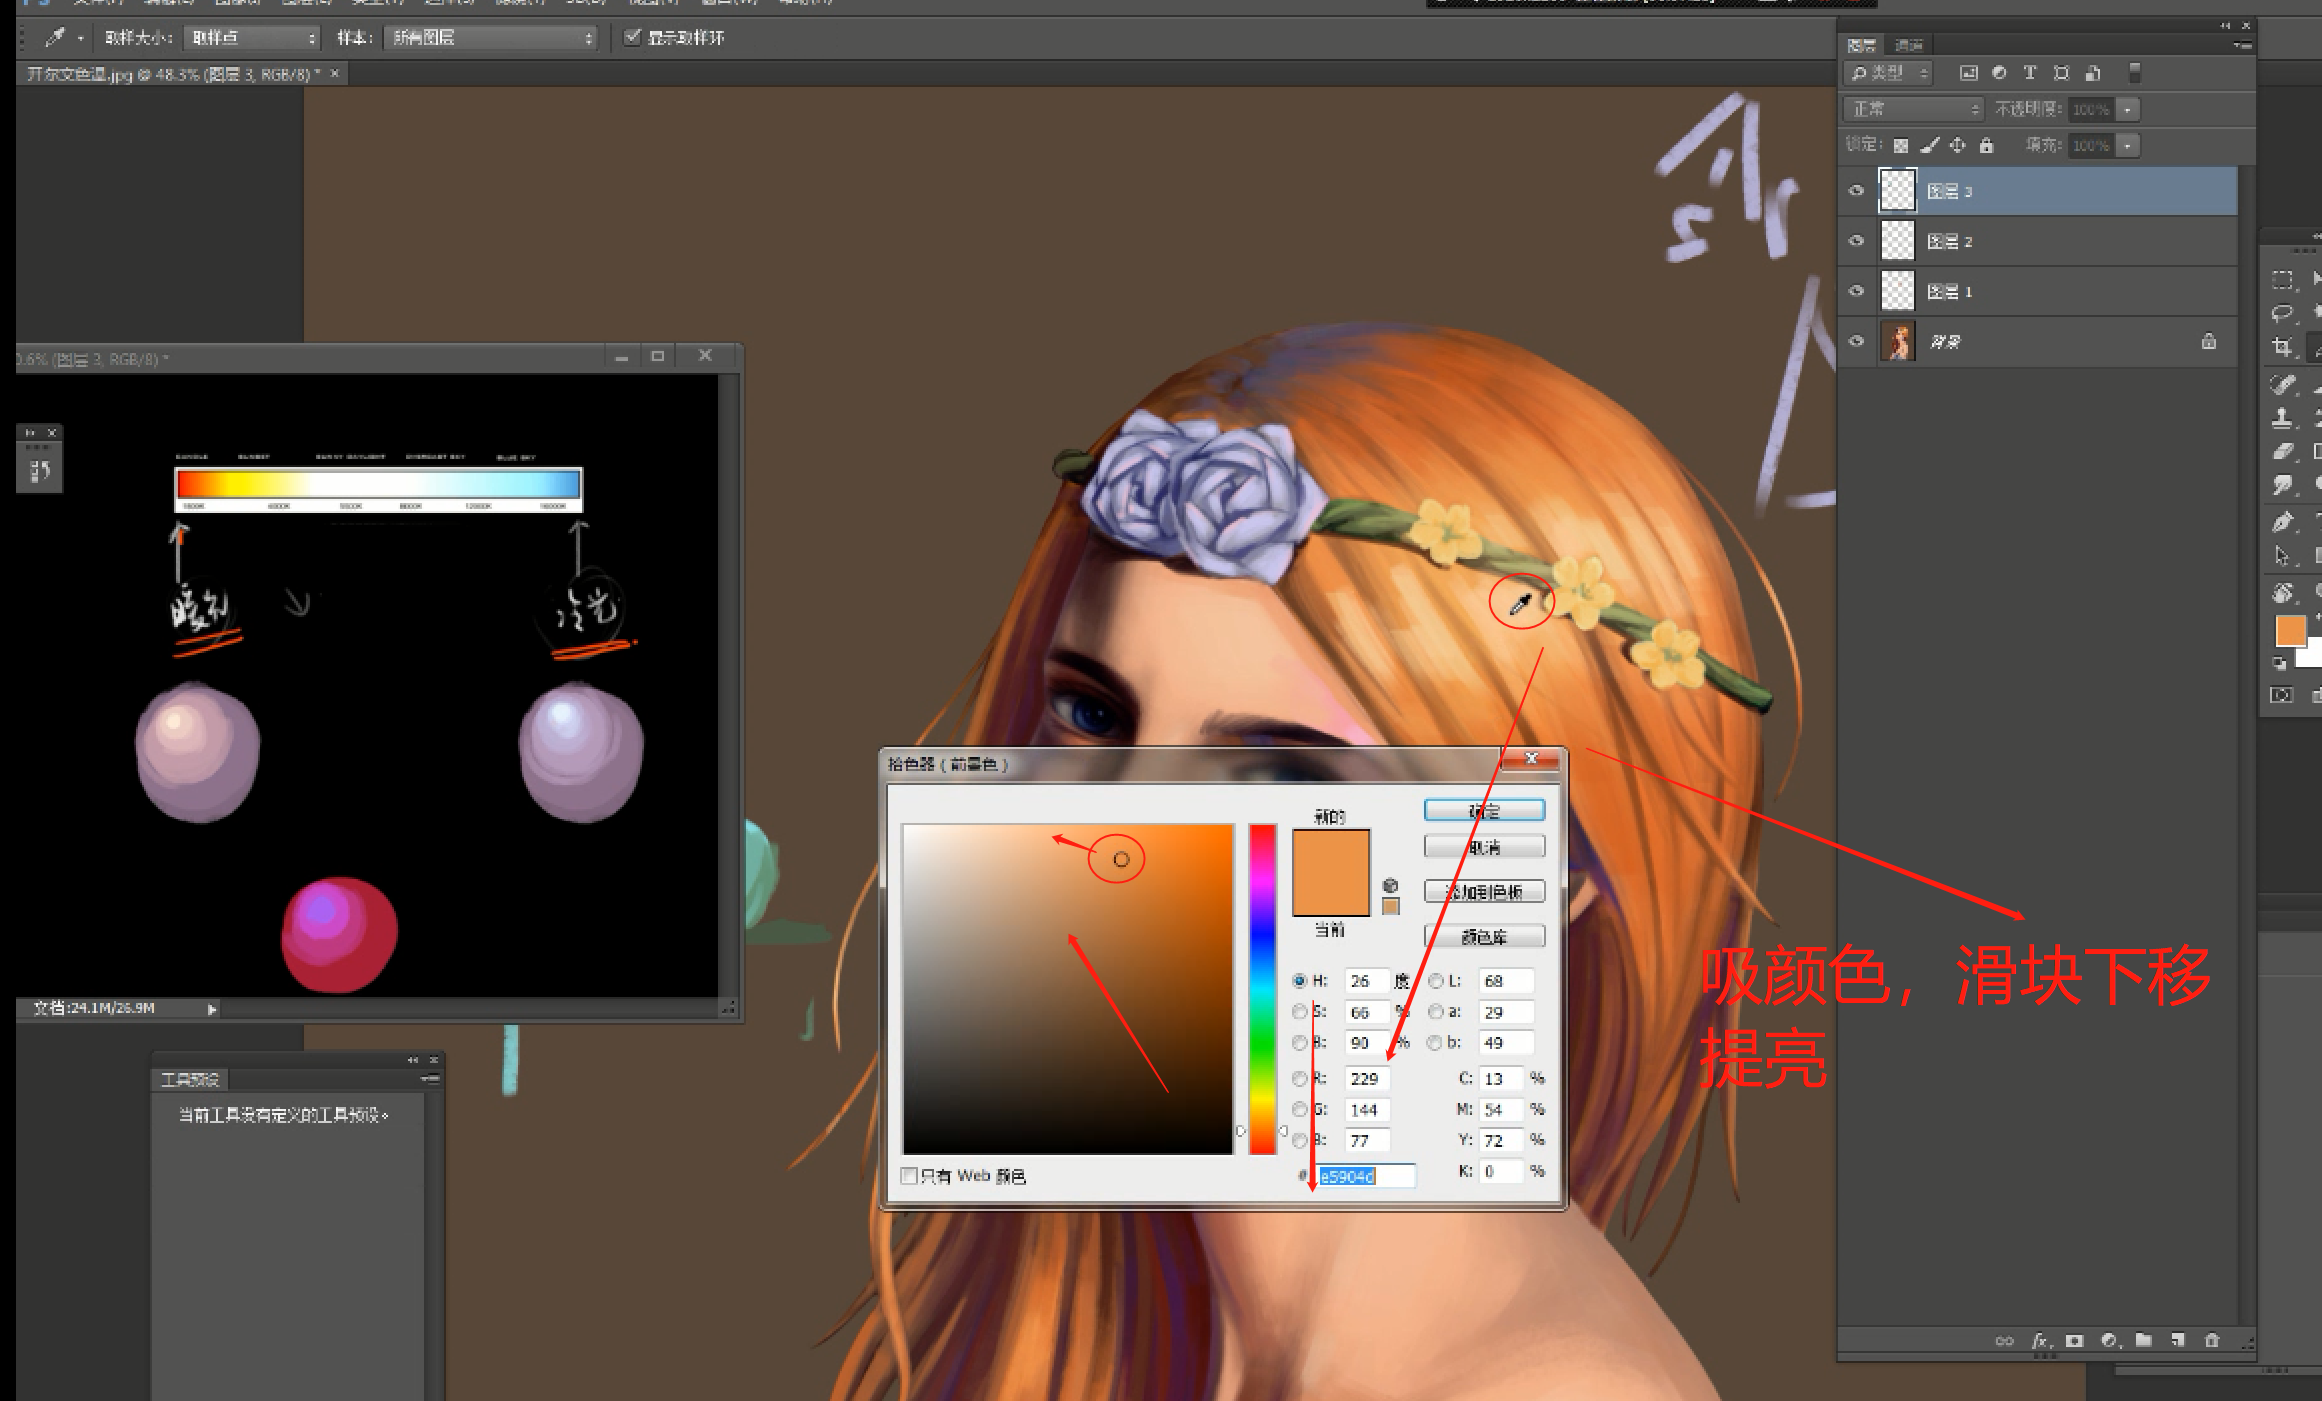Open the layer blend mode 正常 dropdown
Image resolution: width=2322 pixels, height=1401 pixels.
click(1912, 109)
